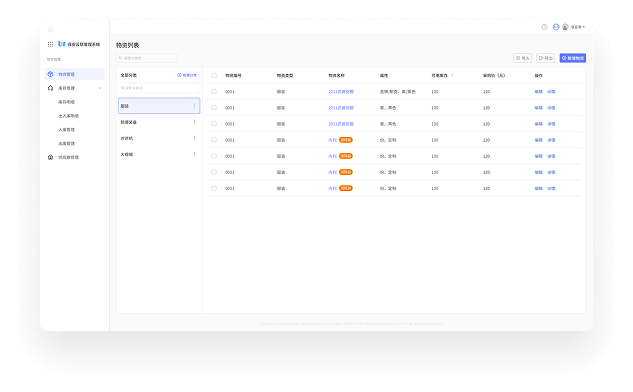Viewport: 633px width, 392px height.
Task: Click the round avatar photo in header
Action: pos(565,27)
